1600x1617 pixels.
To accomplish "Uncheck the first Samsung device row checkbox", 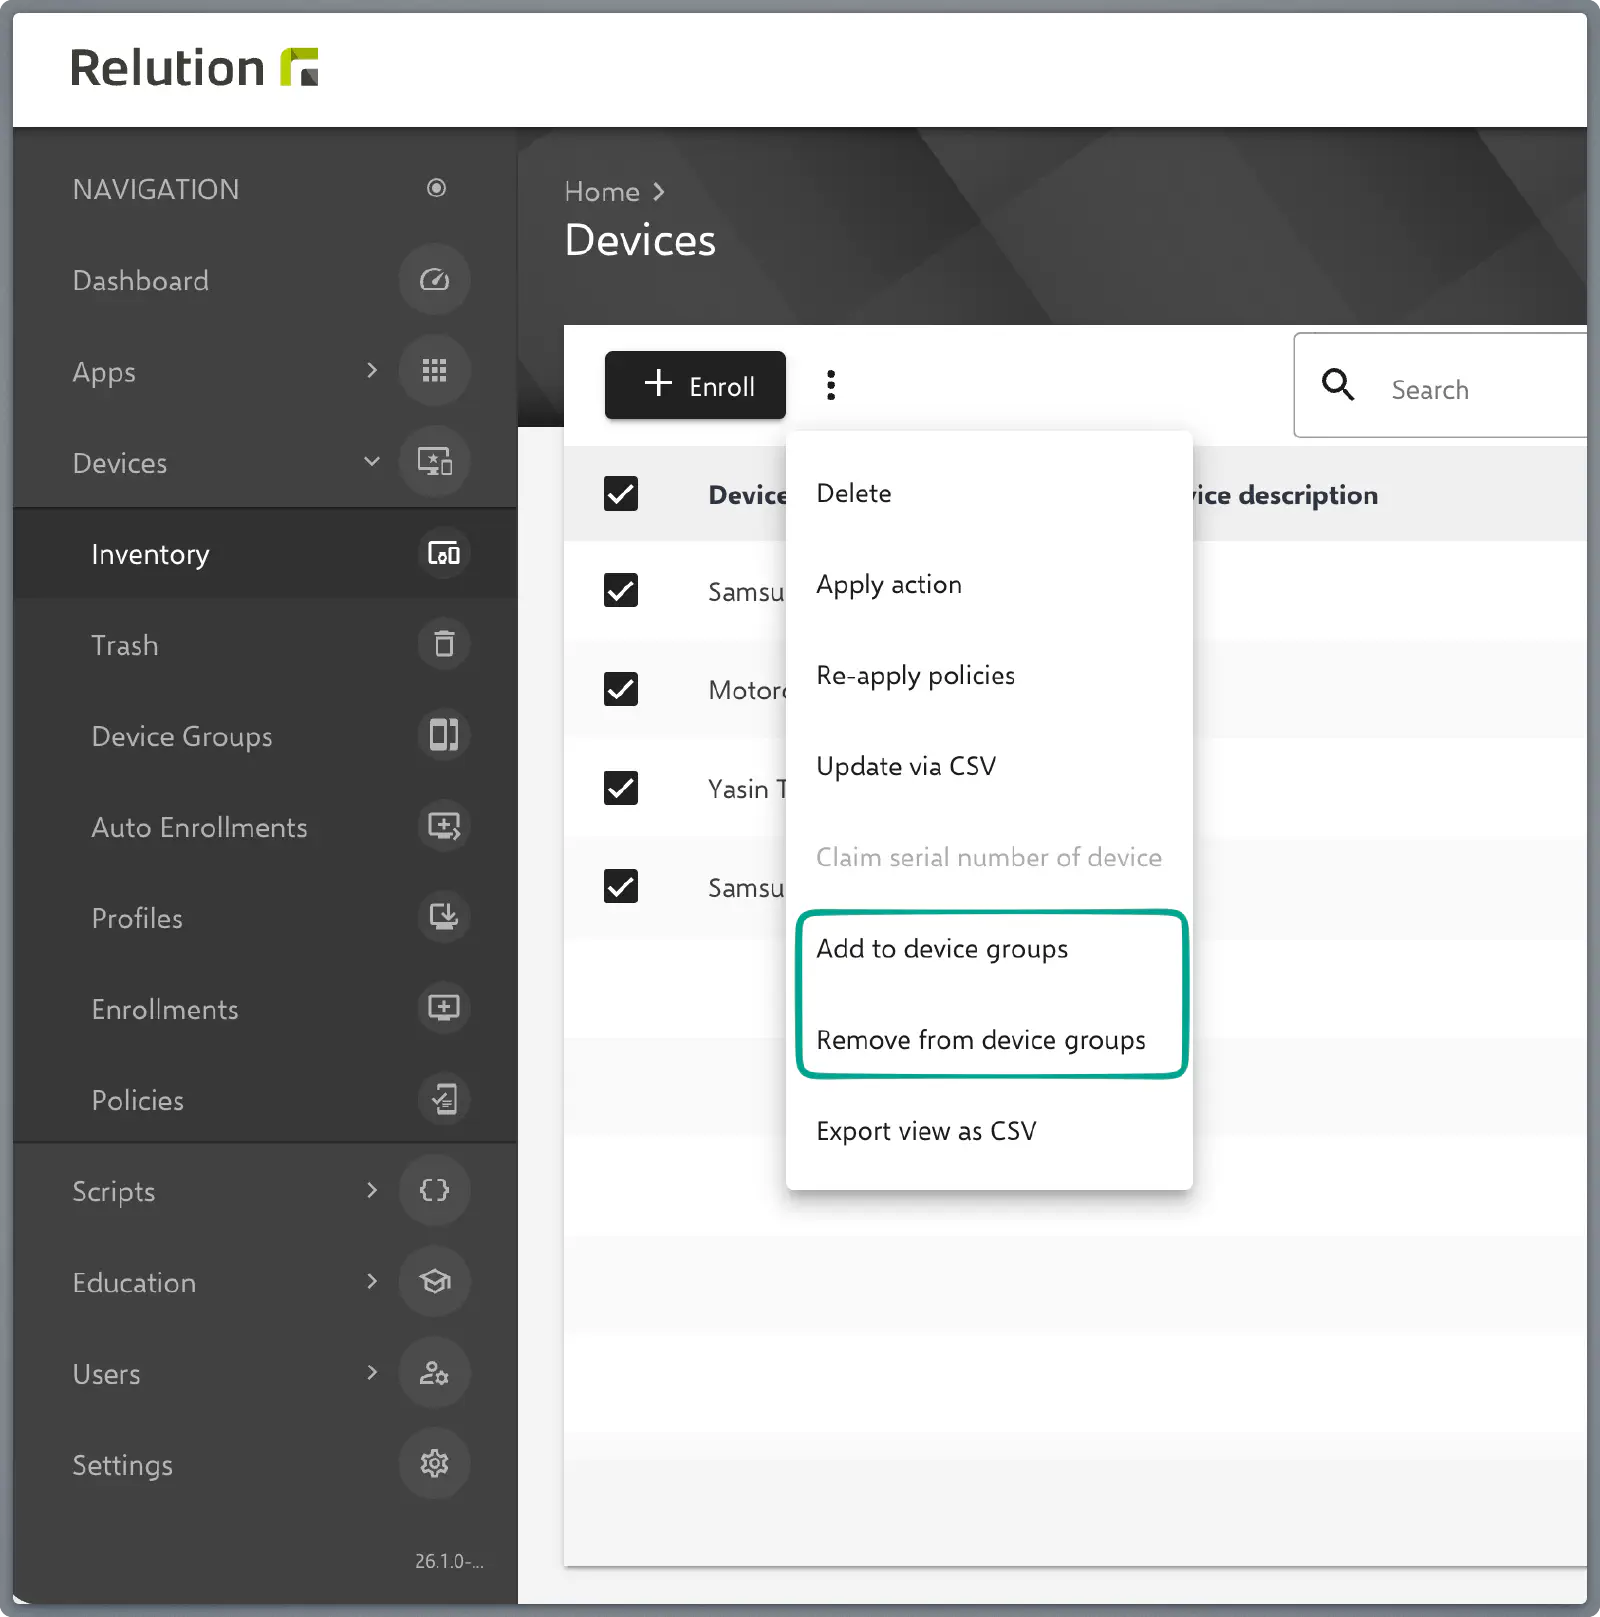I will 621,591.
